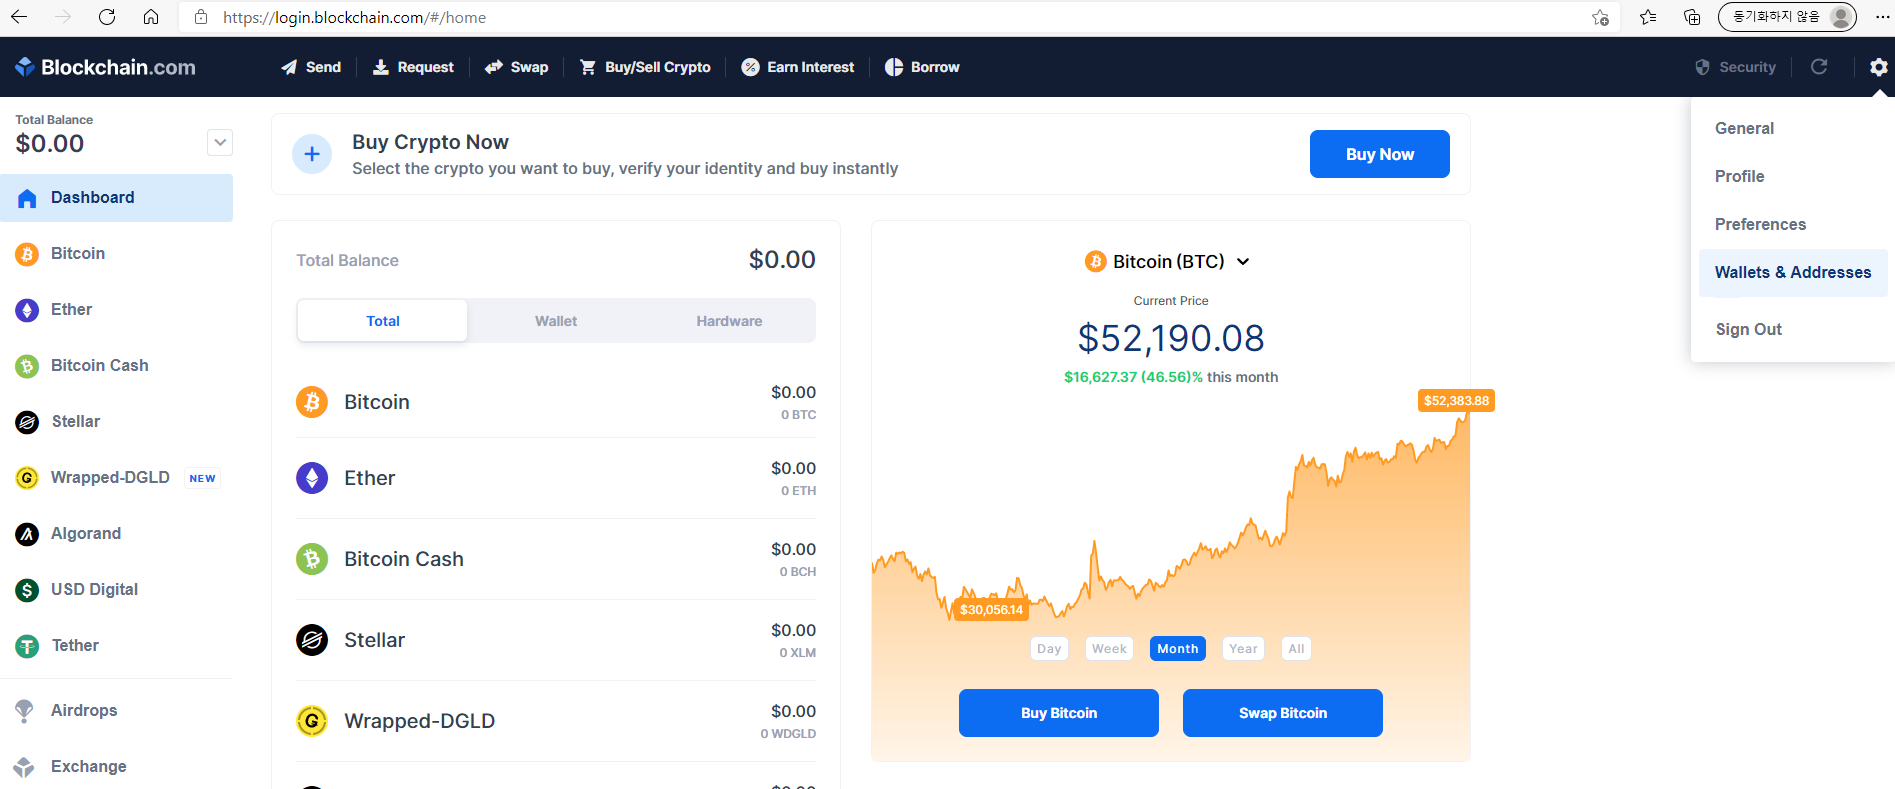Set chart range to Day

[x=1049, y=648]
